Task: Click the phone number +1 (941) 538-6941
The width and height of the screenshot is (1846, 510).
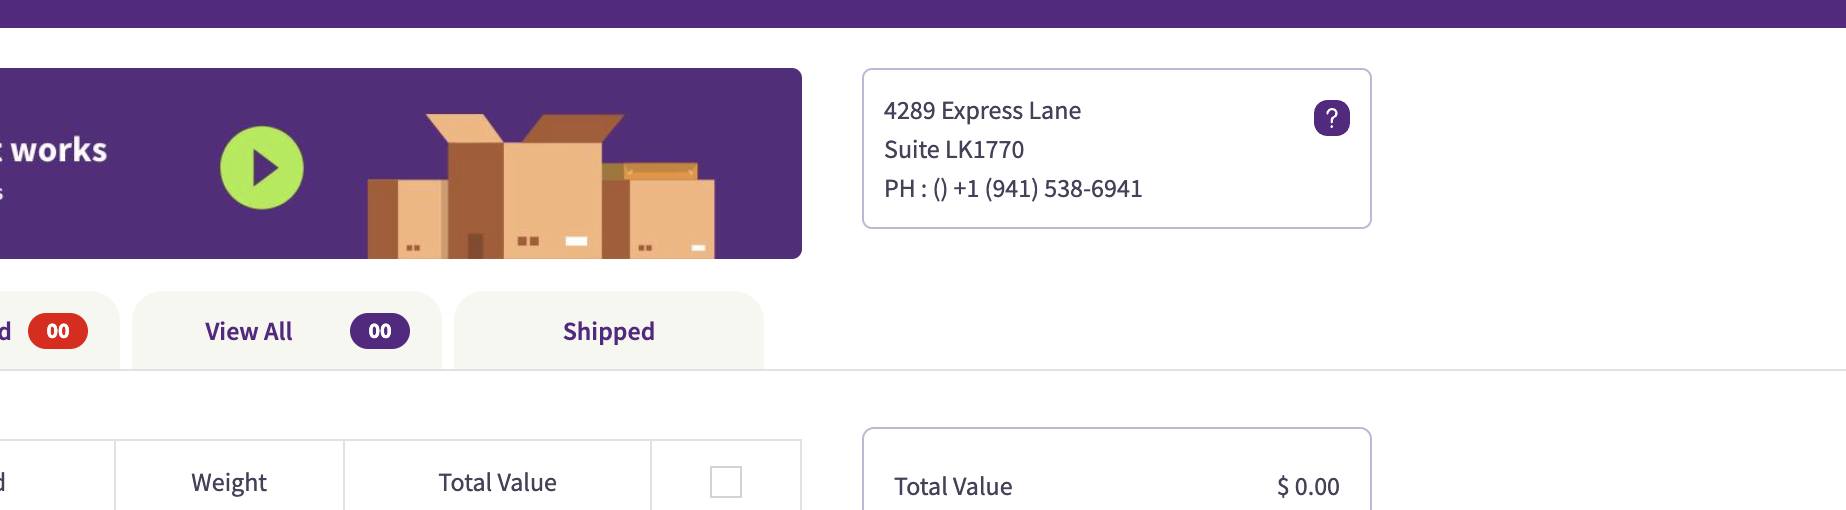Action: click(x=1047, y=189)
